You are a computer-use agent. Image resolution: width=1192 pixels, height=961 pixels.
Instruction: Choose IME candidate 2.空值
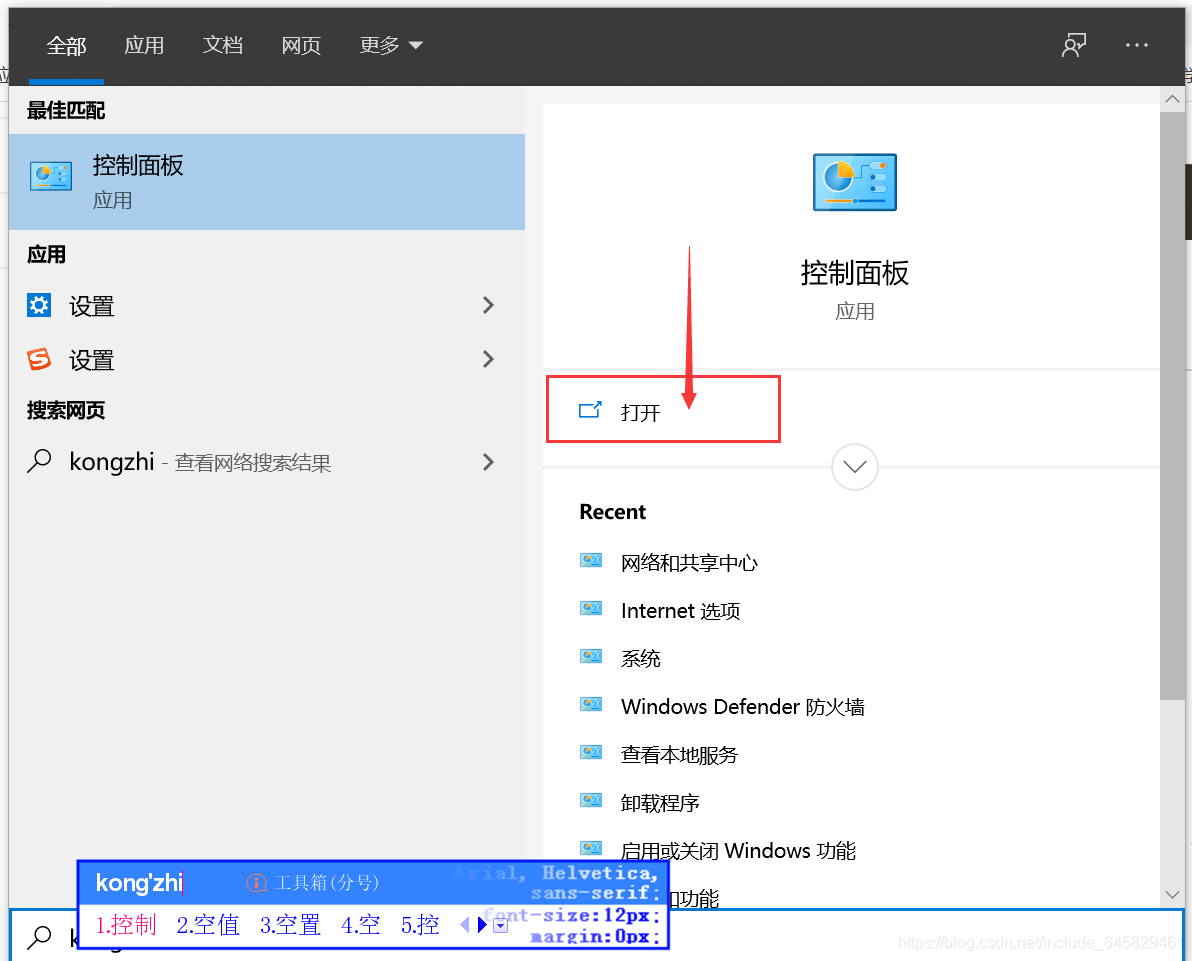point(208,925)
